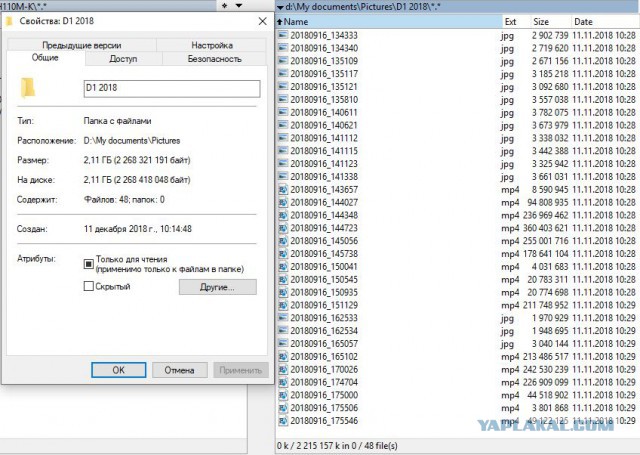This screenshot has width=640, height=455.
Task: Click the video icon of 20180916_145056
Action: (x=283, y=241)
